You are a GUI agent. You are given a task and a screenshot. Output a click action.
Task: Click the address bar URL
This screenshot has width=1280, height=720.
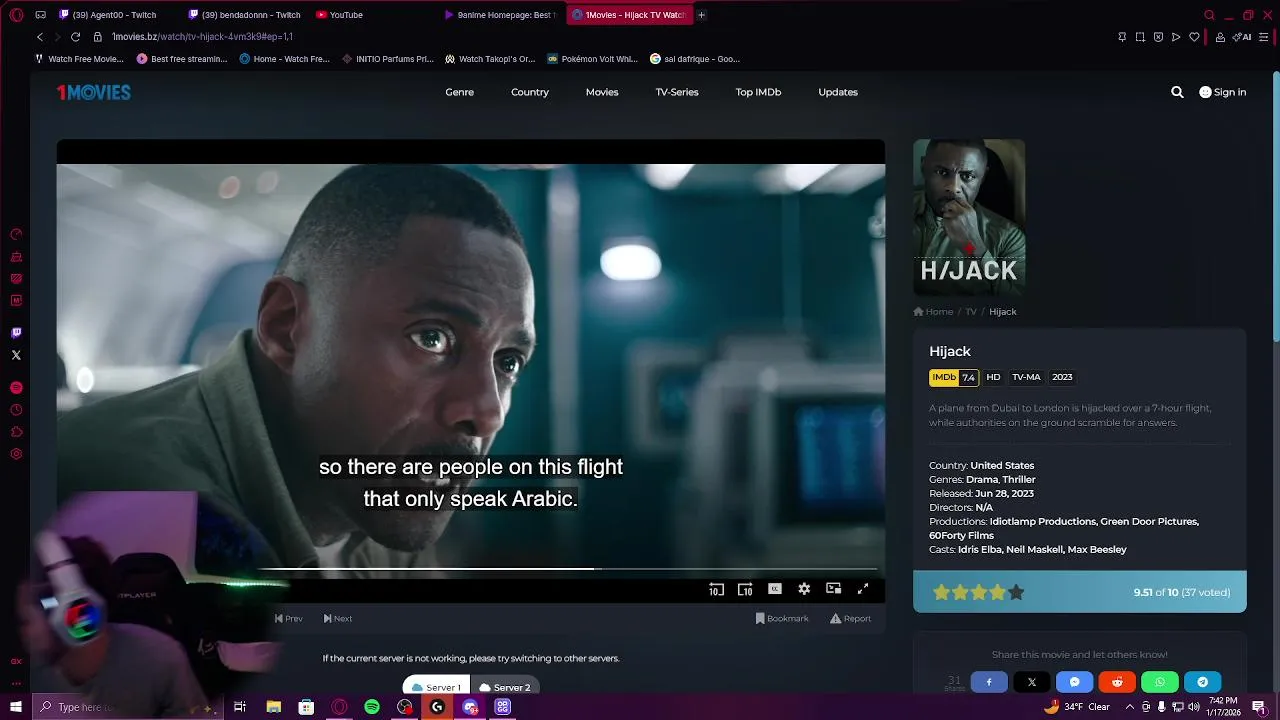coord(202,37)
